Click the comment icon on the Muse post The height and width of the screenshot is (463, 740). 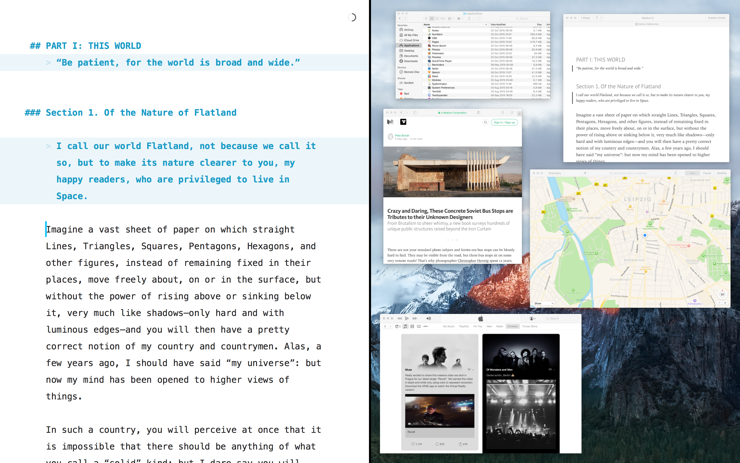tap(439, 444)
